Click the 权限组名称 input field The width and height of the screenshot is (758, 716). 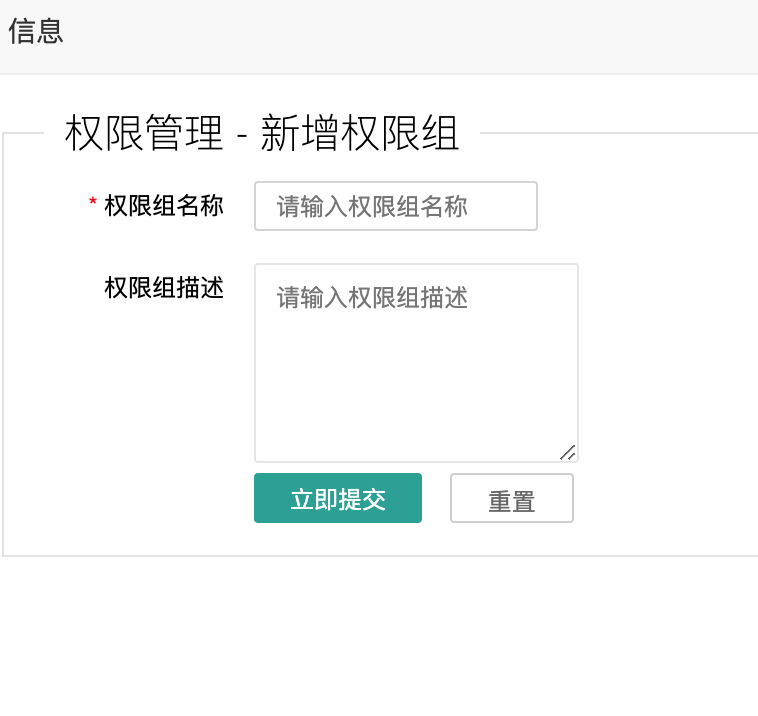(x=396, y=206)
